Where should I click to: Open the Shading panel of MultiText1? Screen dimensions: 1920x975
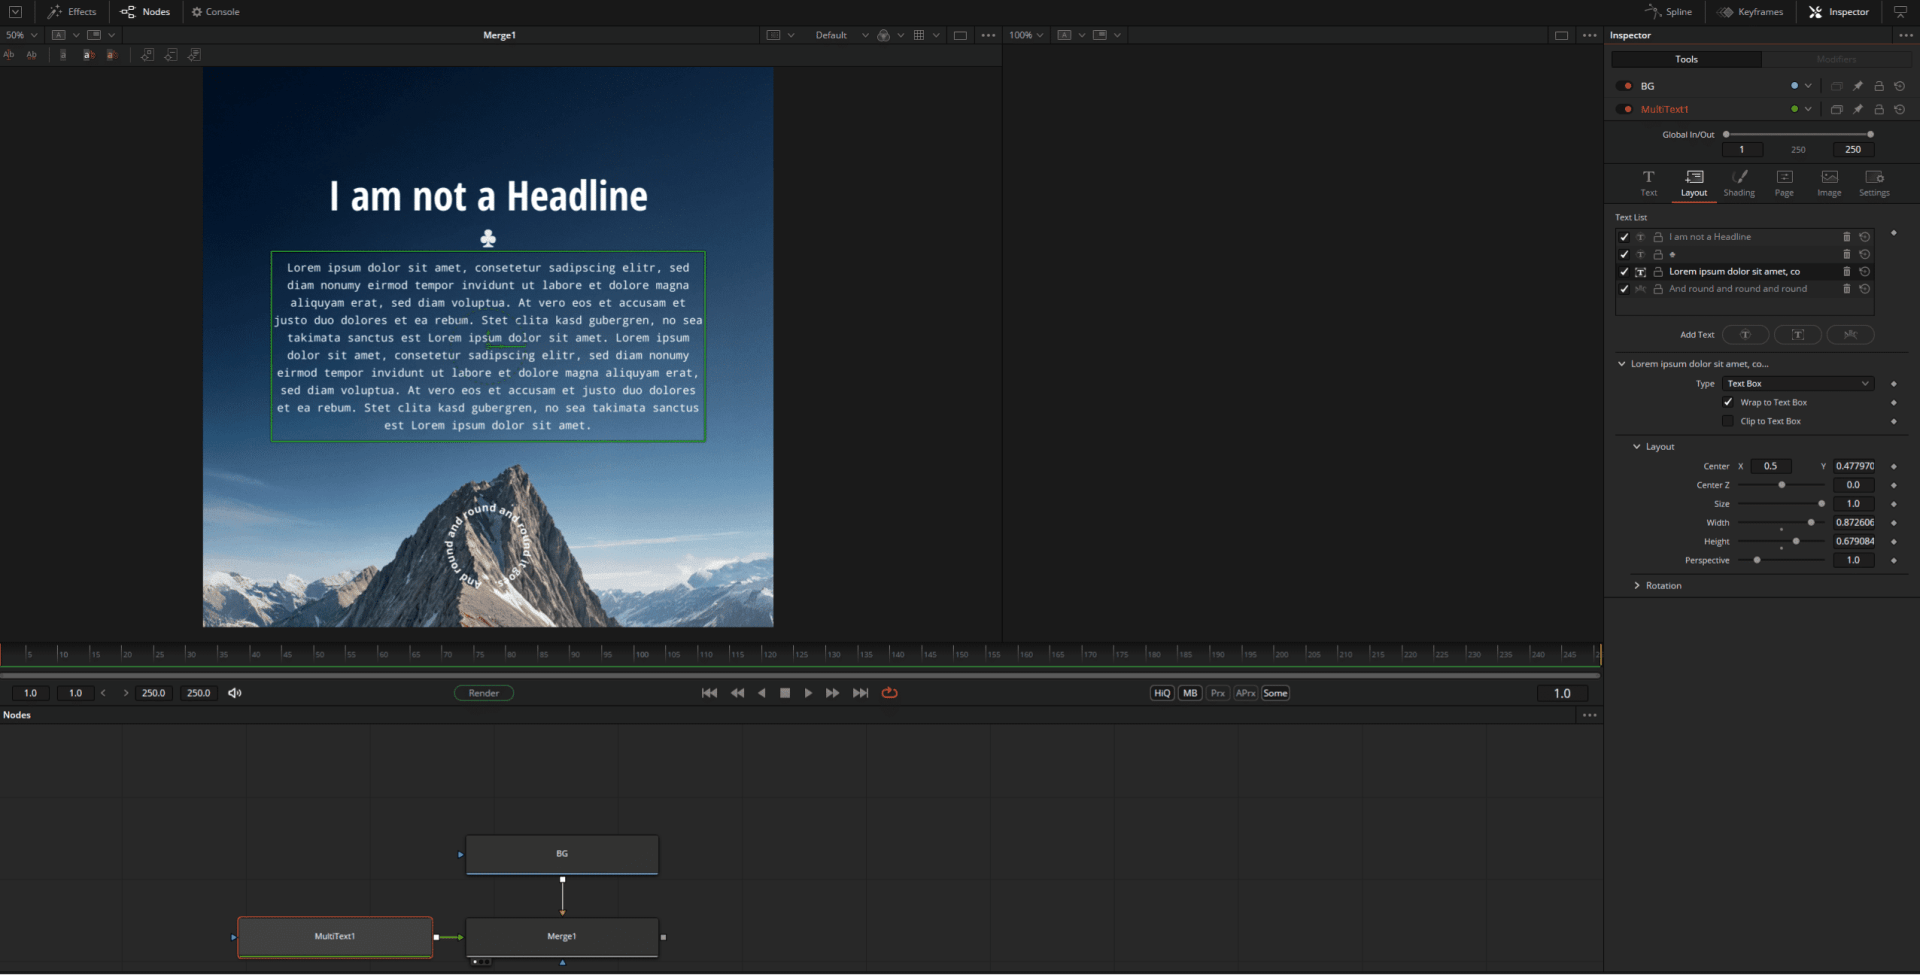[x=1739, y=183]
